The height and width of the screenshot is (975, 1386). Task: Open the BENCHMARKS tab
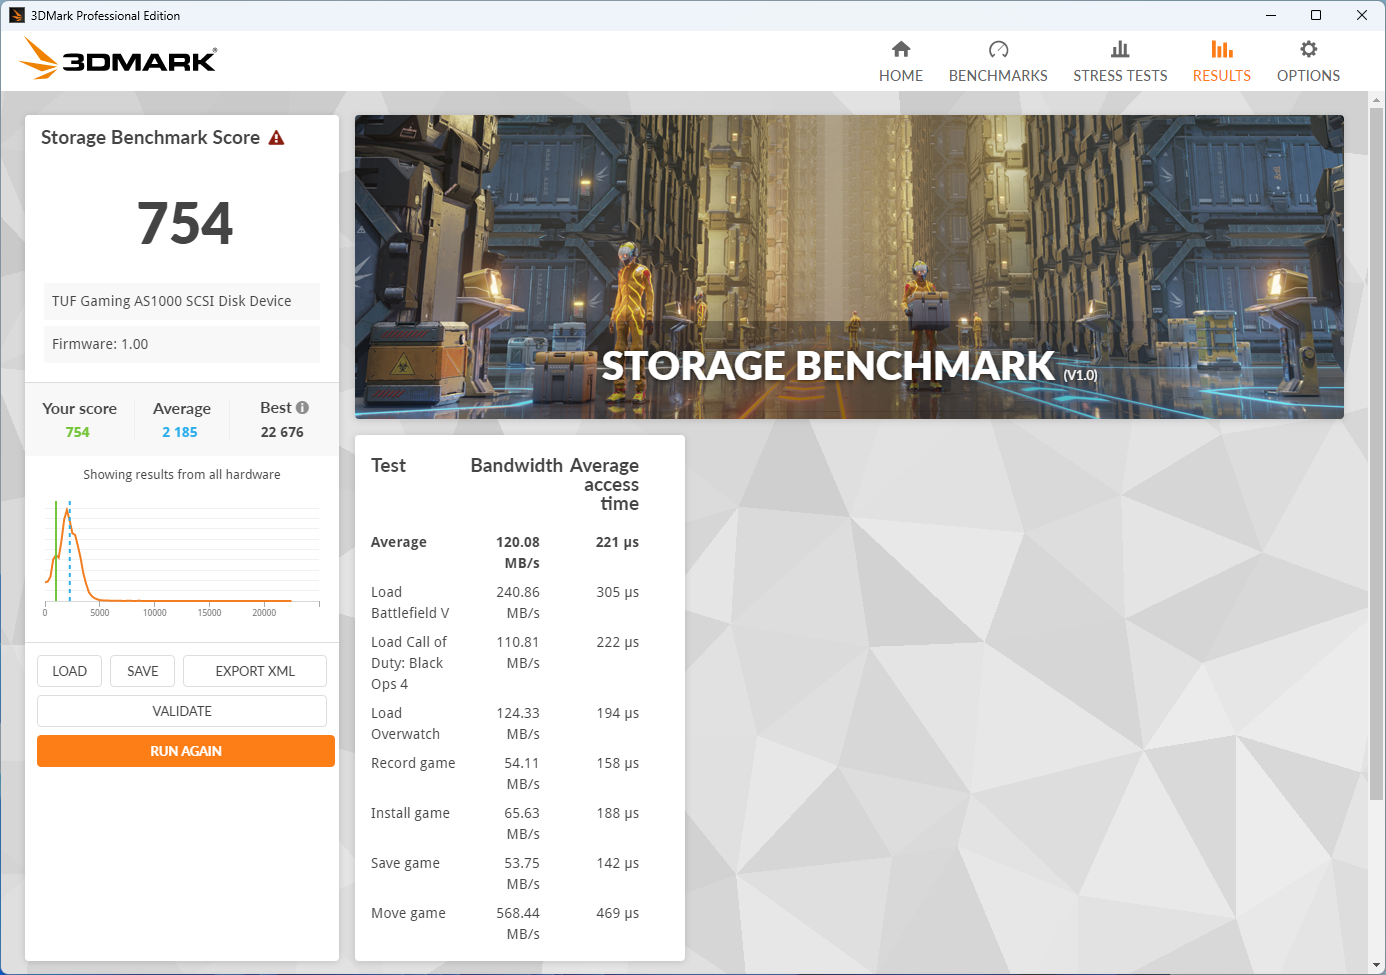998,62
